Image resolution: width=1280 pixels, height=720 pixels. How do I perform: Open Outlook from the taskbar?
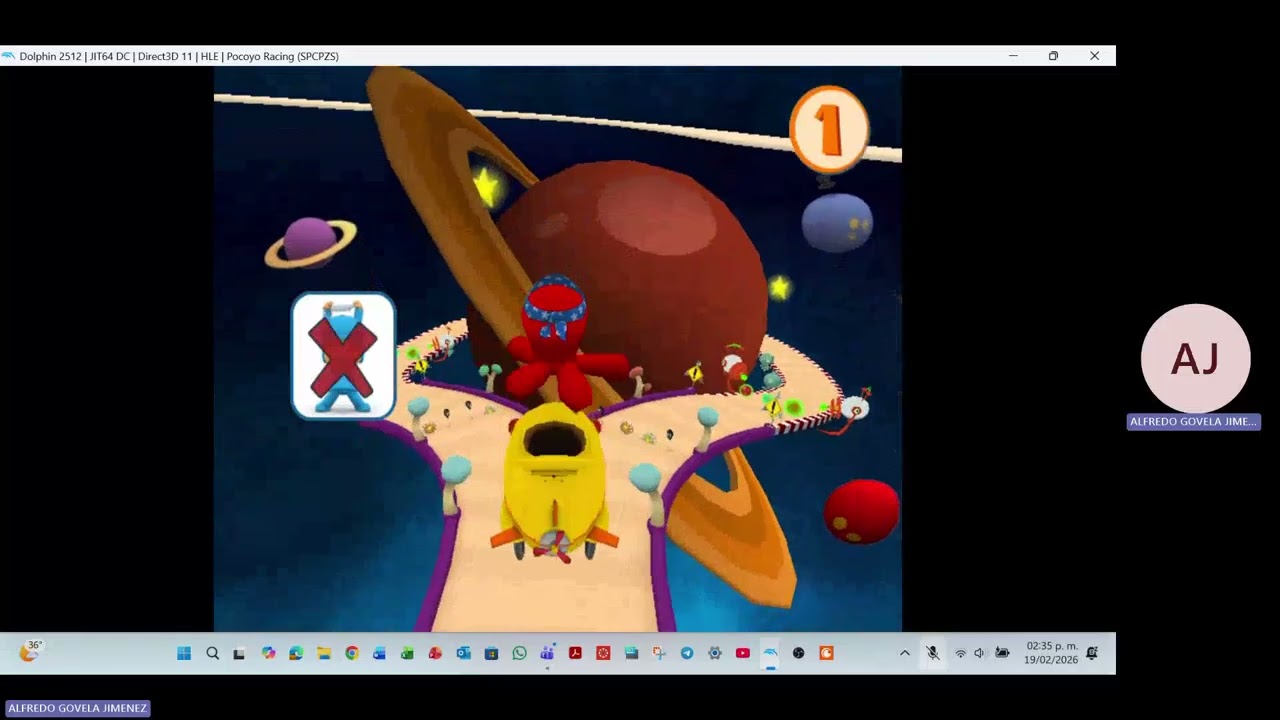[463, 653]
